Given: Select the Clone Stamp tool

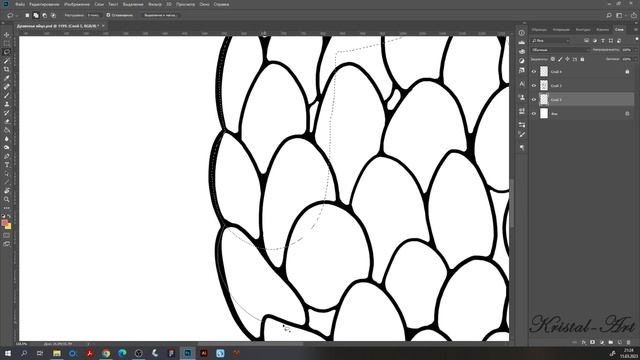Looking at the screenshot, I should pyautogui.click(x=7, y=104).
